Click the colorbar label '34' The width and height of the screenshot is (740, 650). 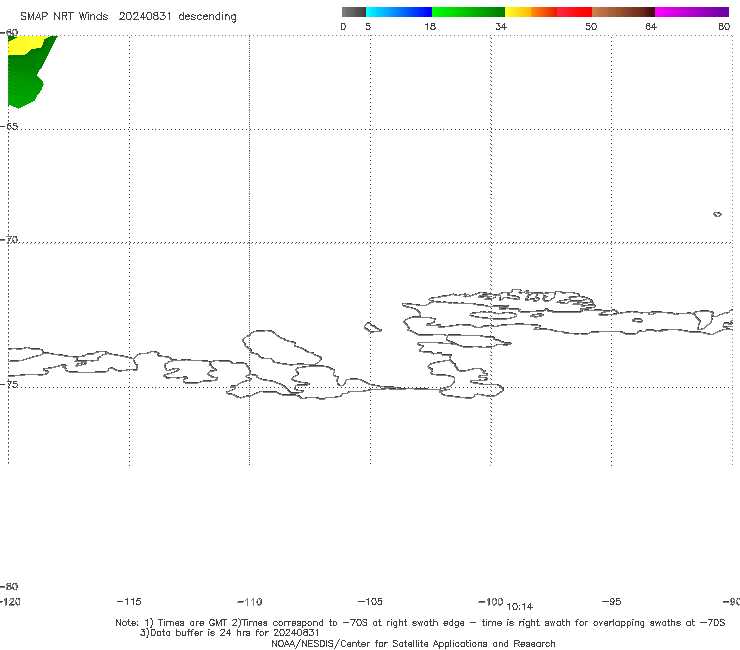coord(501,26)
